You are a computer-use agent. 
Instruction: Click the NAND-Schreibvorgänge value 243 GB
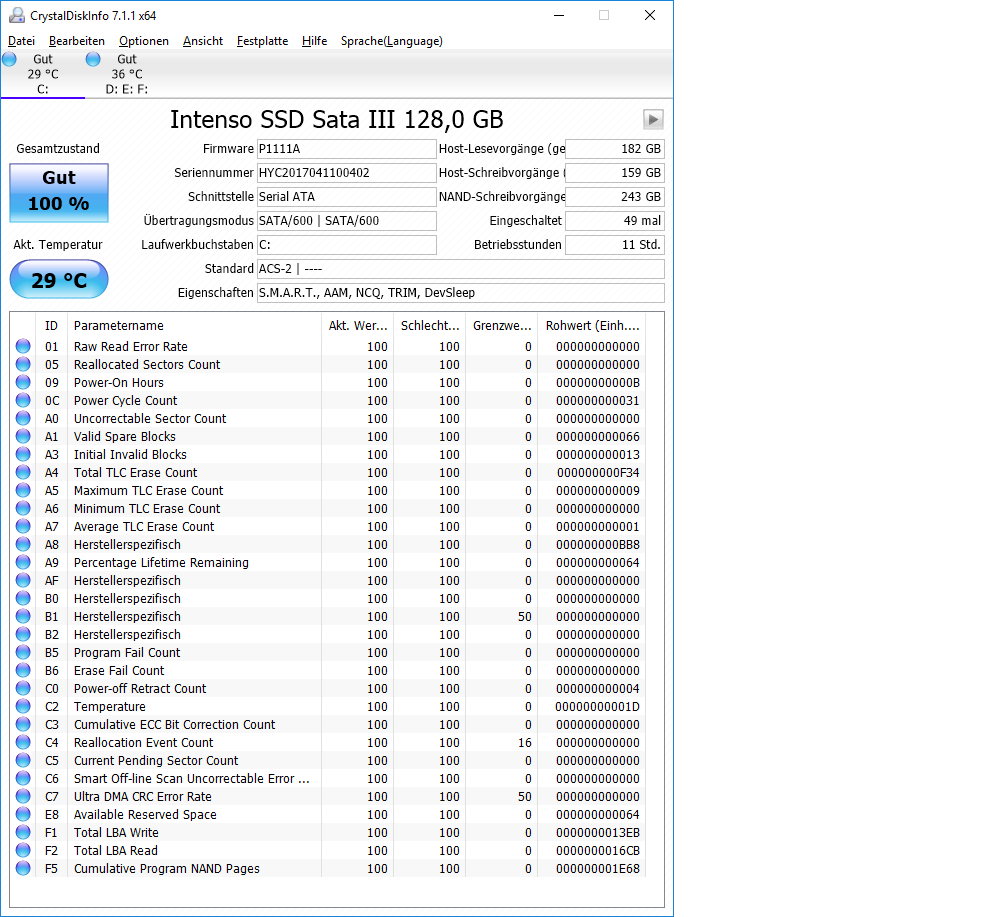(x=615, y=197)
